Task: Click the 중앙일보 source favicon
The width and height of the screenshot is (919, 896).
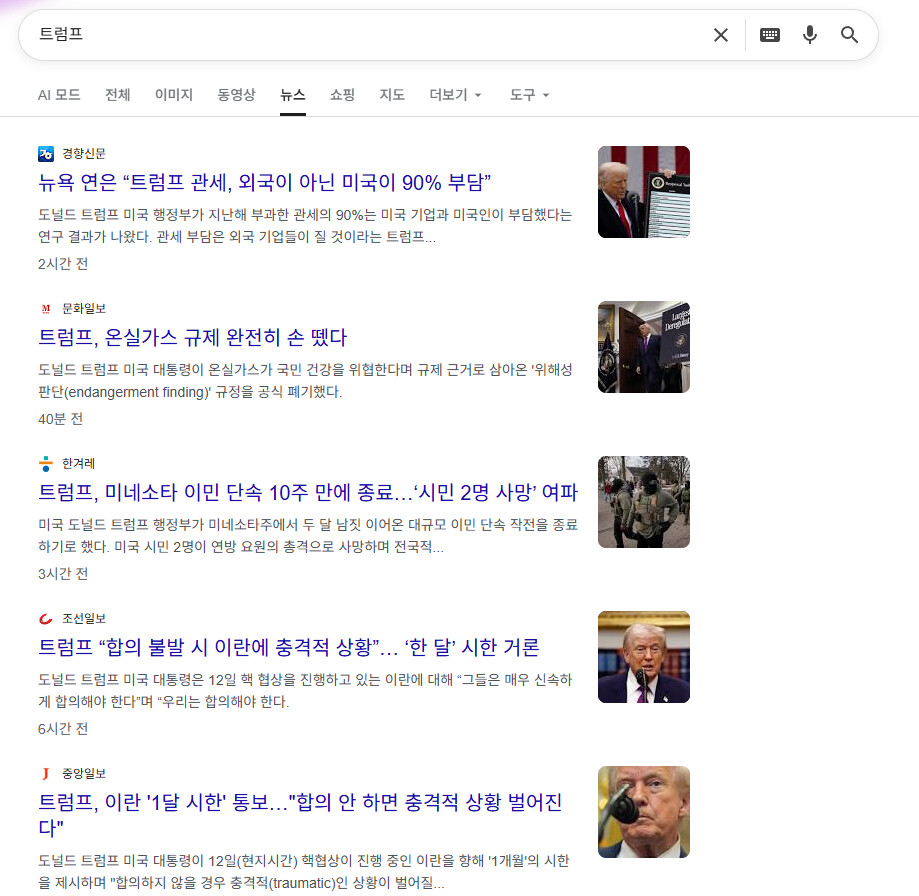Action: pos(46,774)
